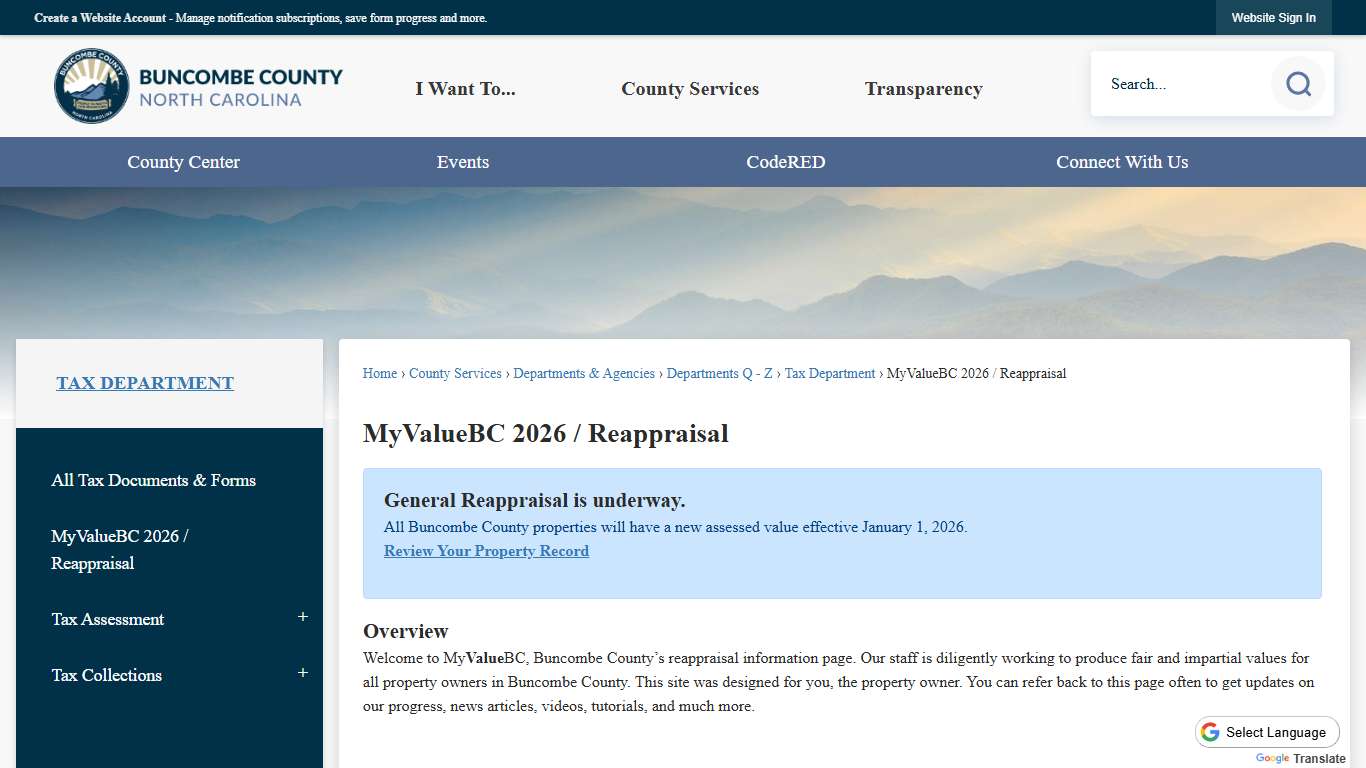Expand the Tax Collections menu

point(302,674)
